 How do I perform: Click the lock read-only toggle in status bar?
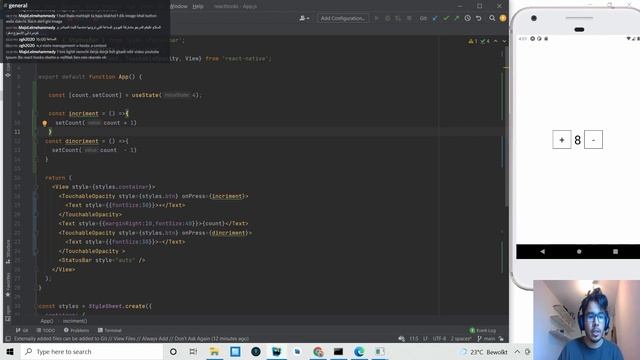[501, 339]
